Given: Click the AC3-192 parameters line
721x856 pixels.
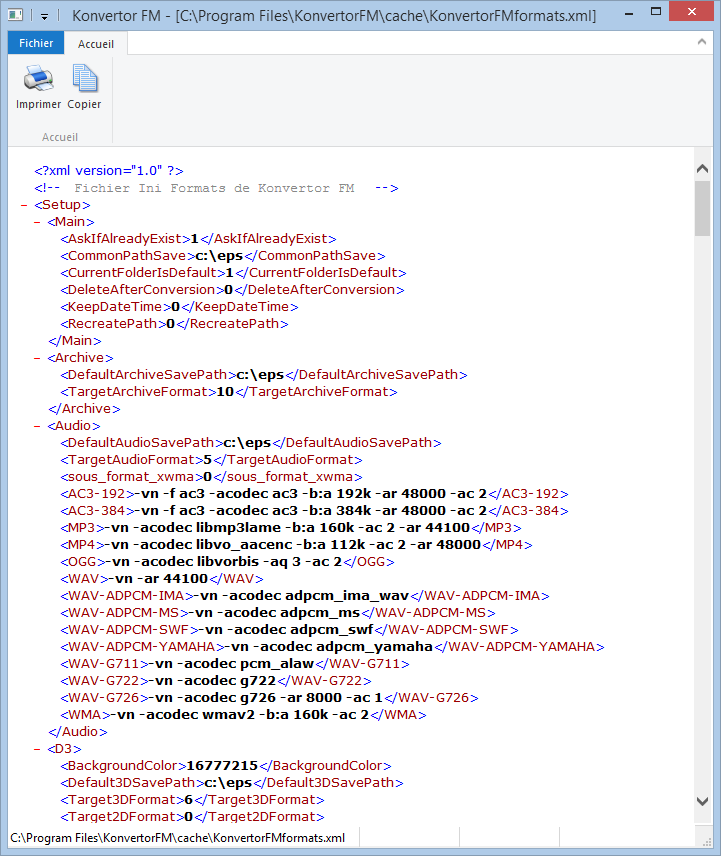Looking at the screenshot, I should click(x=314, y=494).
